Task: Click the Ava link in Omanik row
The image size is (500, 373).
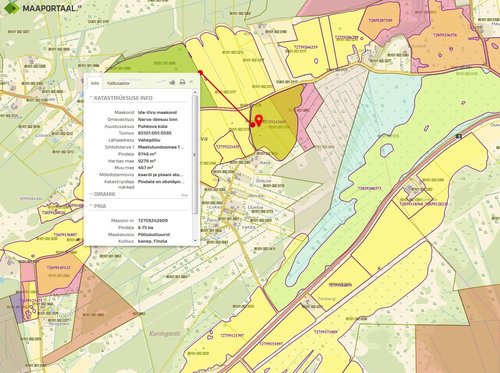Action: [x=184, y=195]
